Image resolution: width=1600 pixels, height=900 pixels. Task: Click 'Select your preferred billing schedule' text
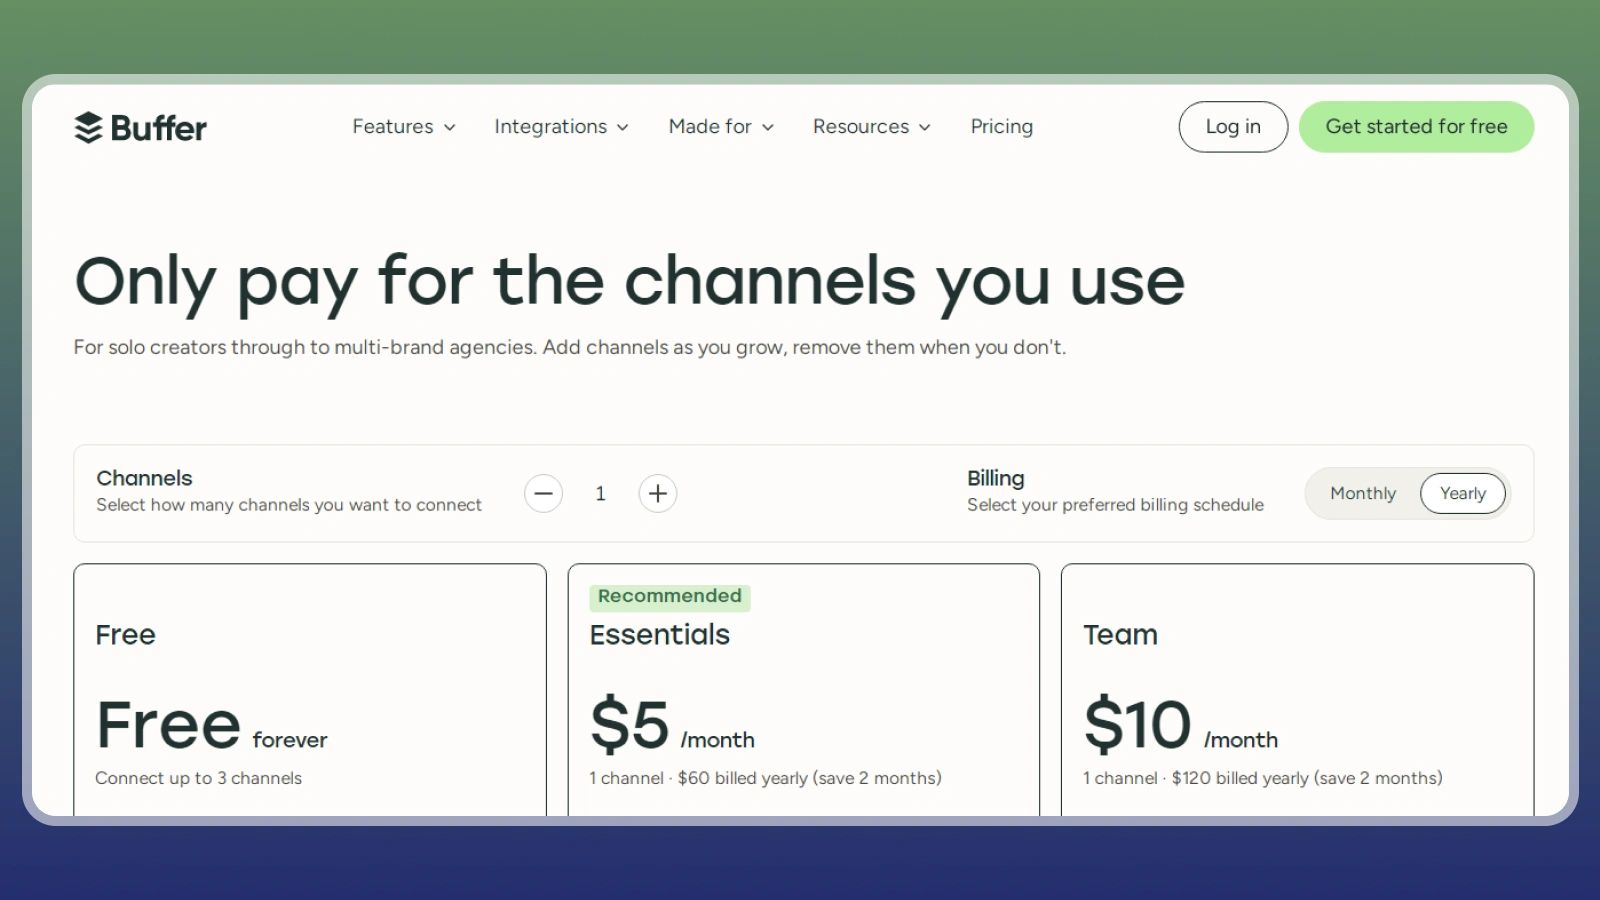[x=1115, y=505]
